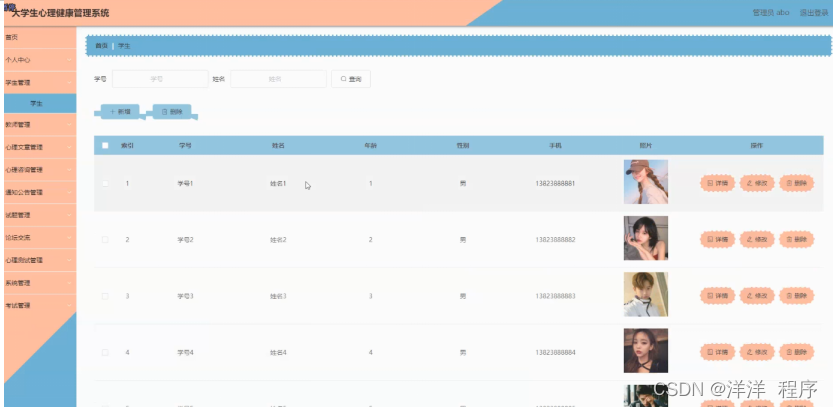The width and height of the screenshot is (833, 408).
Task: Remove student 学号3 with 删除
Action: pyautogui.click(x=796, y=296)
